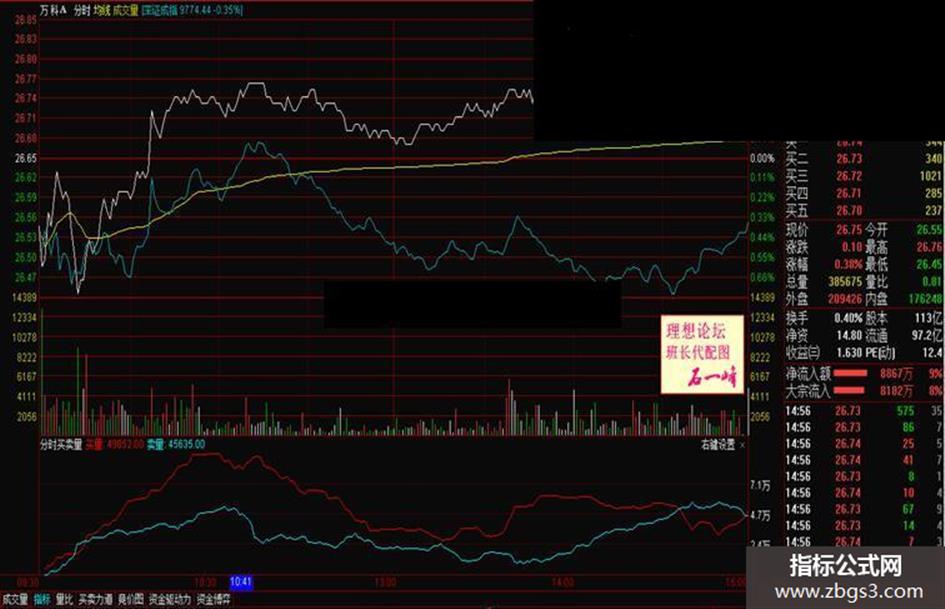Click the 最高 26.76 value
The width and height of the screenshot is (945, 609).
(929, 247)
